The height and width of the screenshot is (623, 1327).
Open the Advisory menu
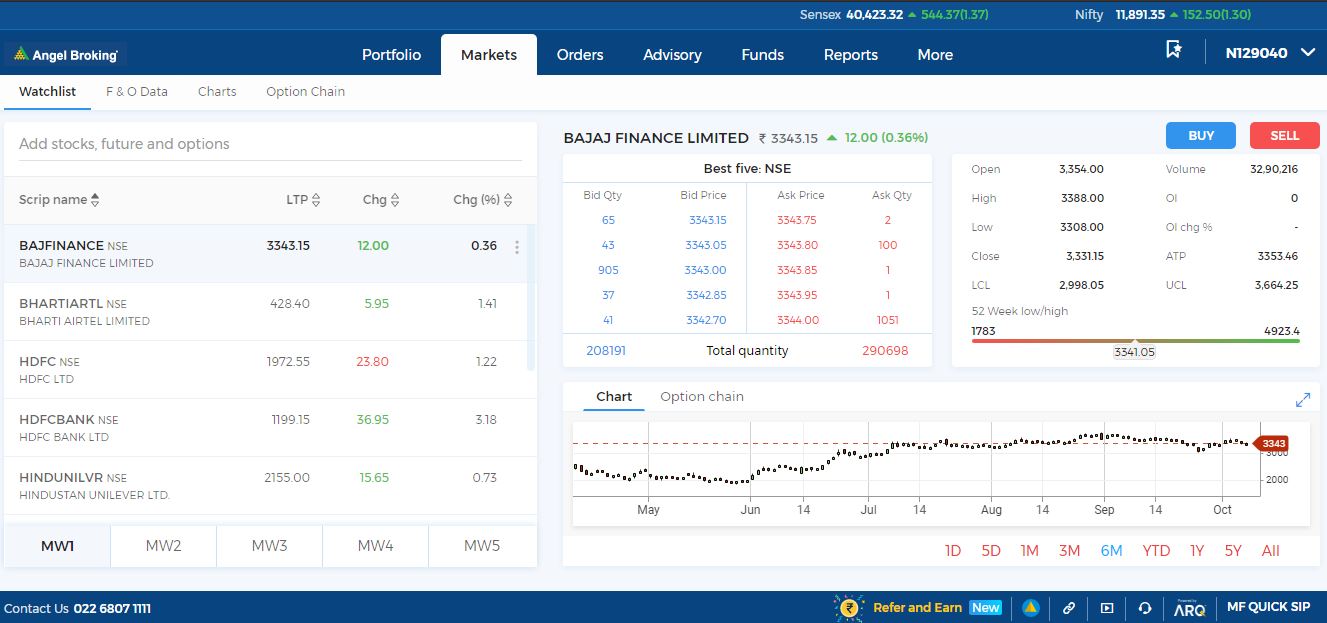coord(672,55)
